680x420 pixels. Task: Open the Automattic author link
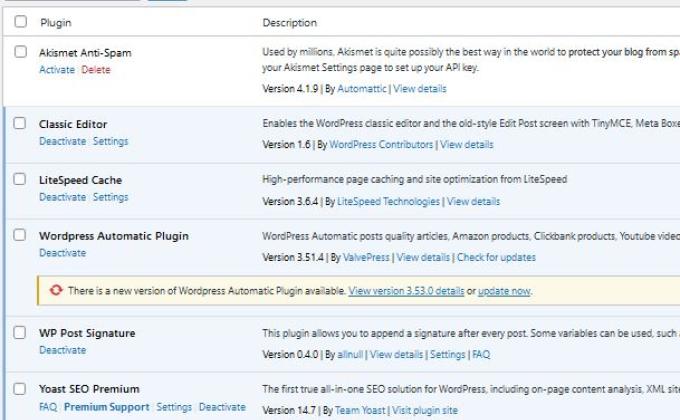pos(362,89)
